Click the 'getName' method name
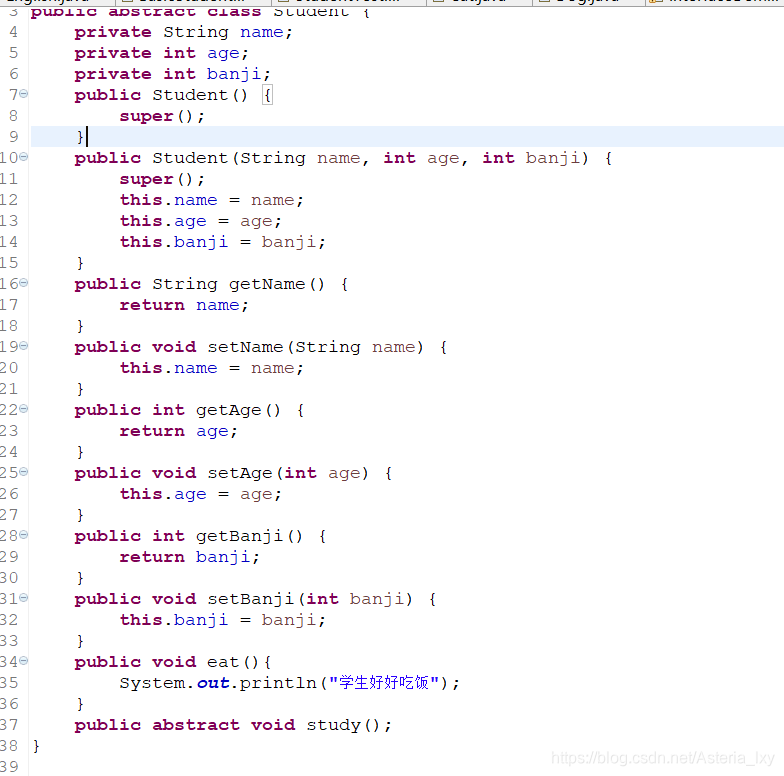The height and width of the screenshot is (776, 784). [x=267, y=284]
